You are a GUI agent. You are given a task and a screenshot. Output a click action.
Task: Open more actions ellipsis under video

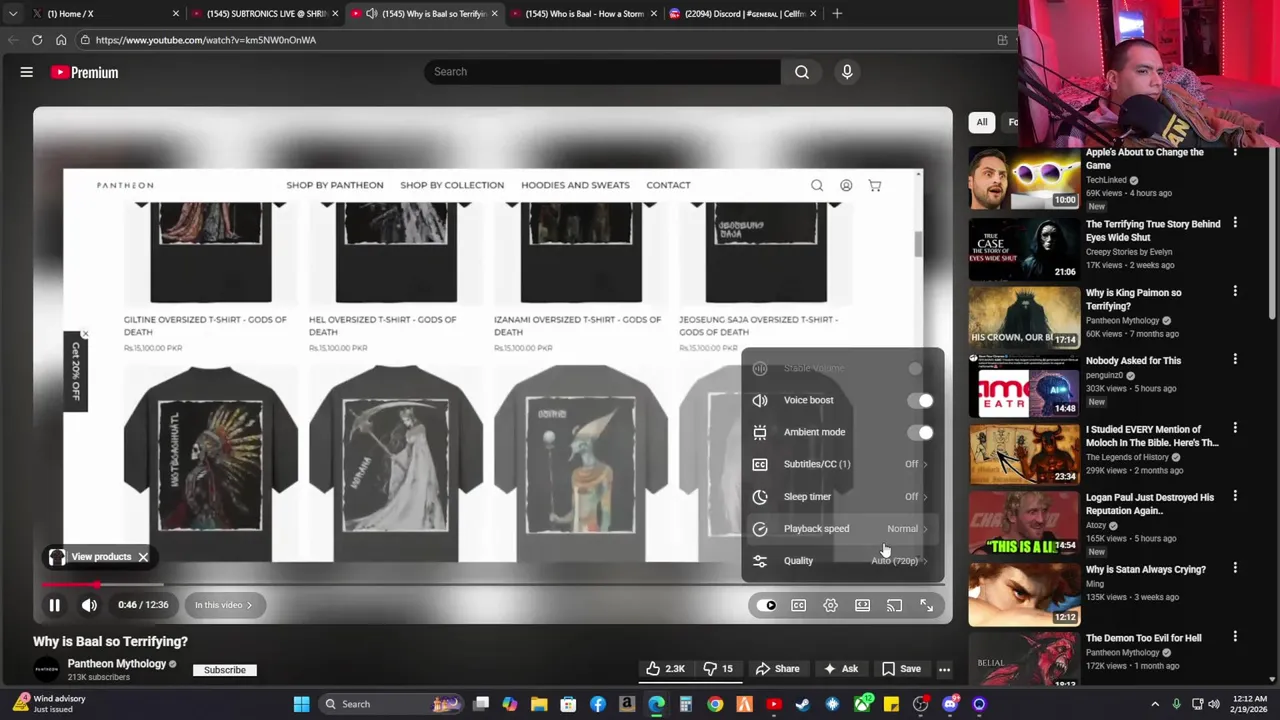click(x=944, y=669)
